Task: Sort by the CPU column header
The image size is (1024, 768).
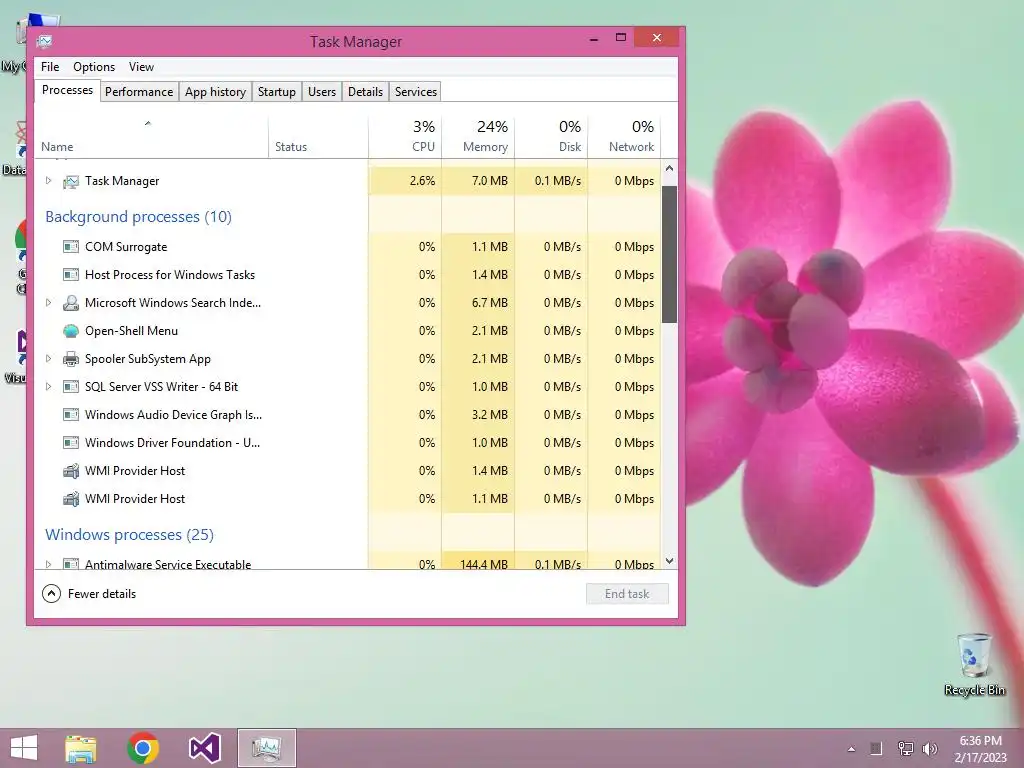Action: coord(405,137)
